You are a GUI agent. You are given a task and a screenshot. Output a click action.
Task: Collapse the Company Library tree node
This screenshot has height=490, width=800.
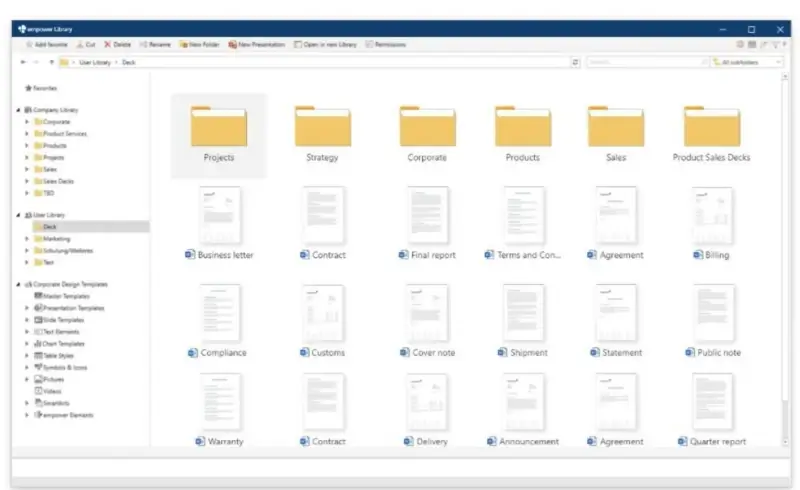coord(18,110)
